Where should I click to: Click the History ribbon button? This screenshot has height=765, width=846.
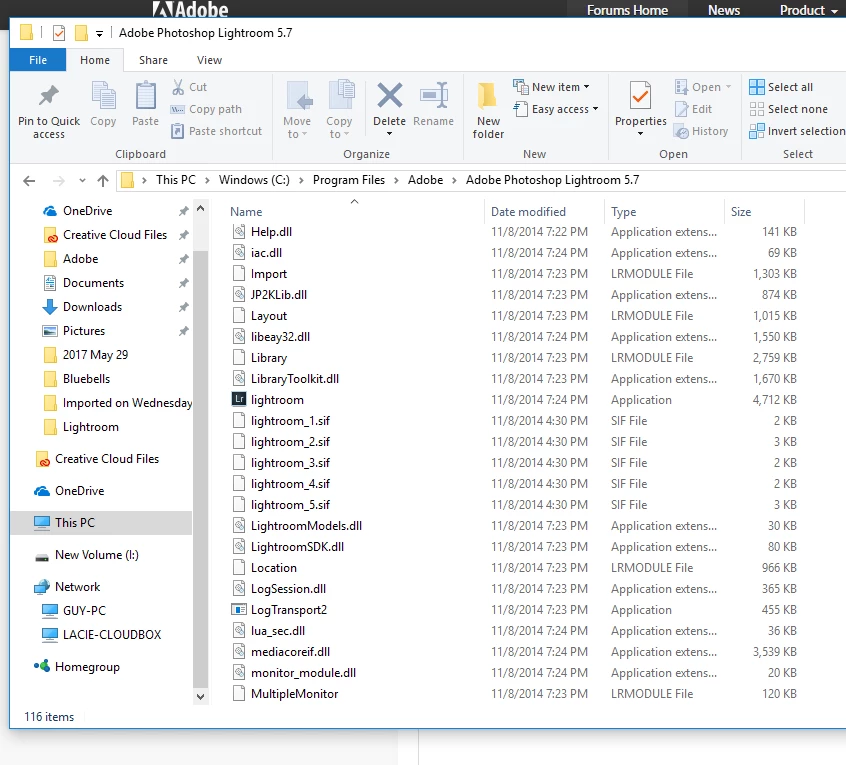click(x=701, y=131)
